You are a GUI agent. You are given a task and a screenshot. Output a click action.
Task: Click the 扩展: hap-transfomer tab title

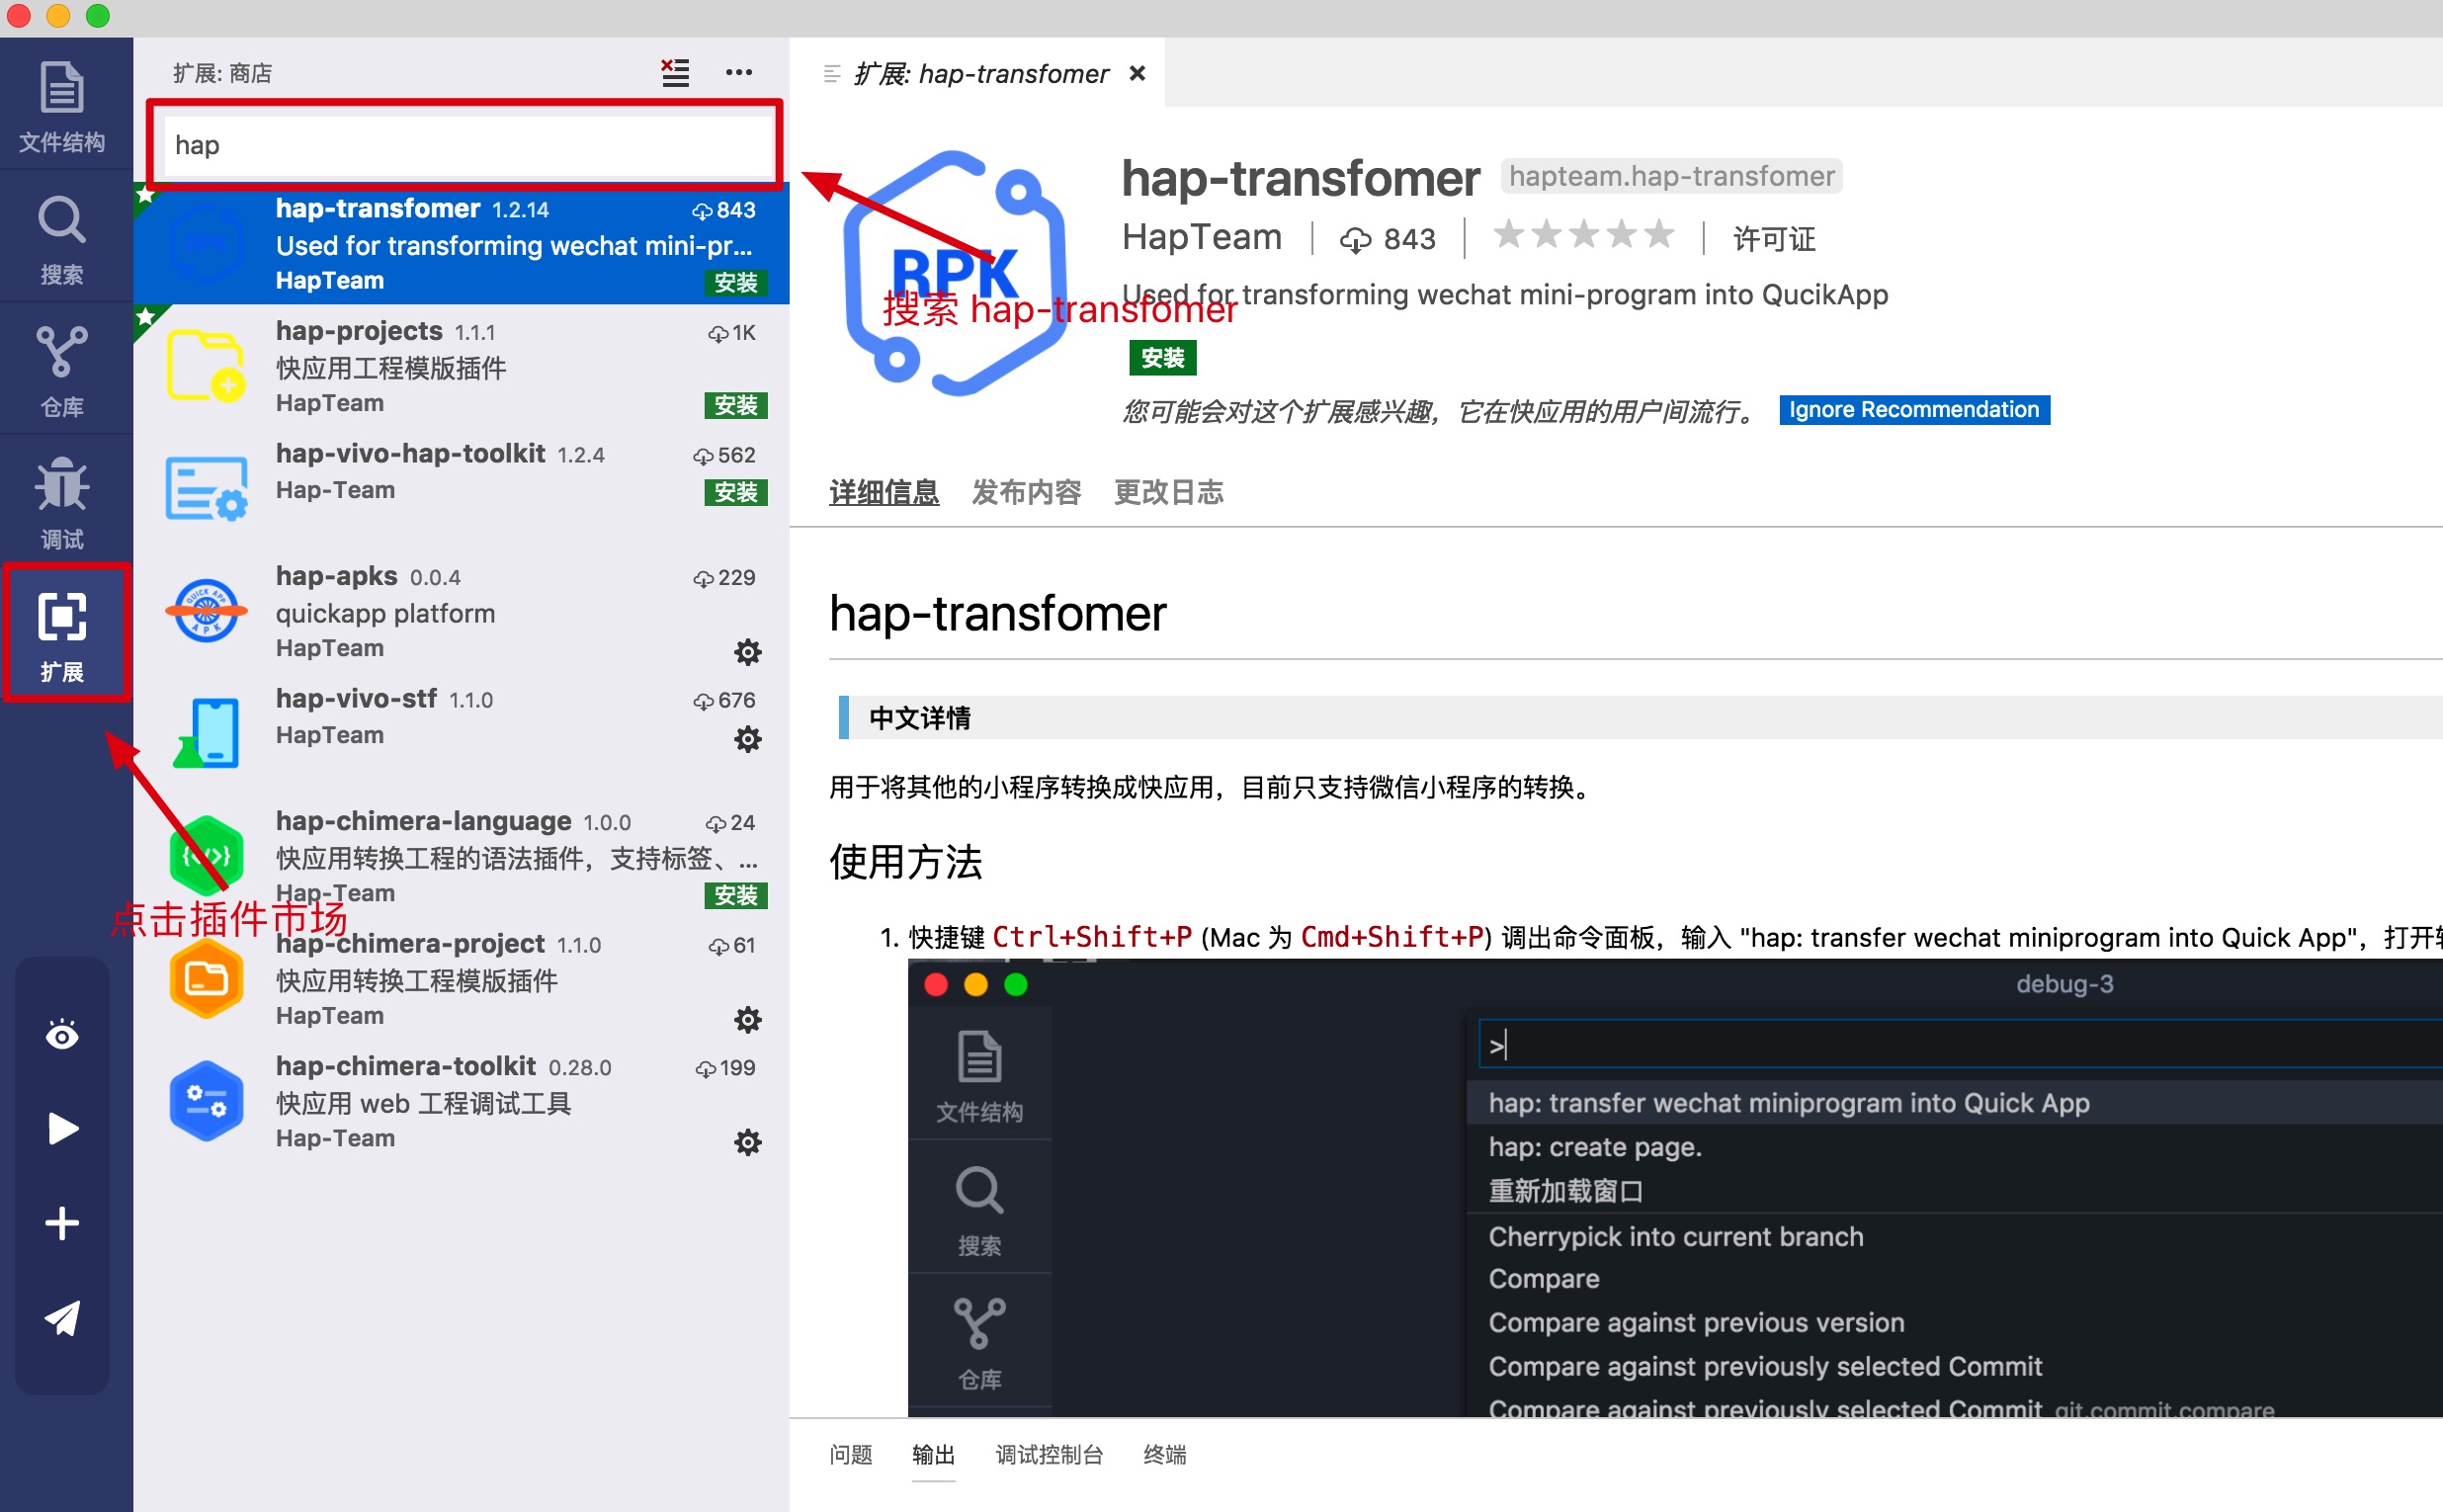click(x=980, y=74)
